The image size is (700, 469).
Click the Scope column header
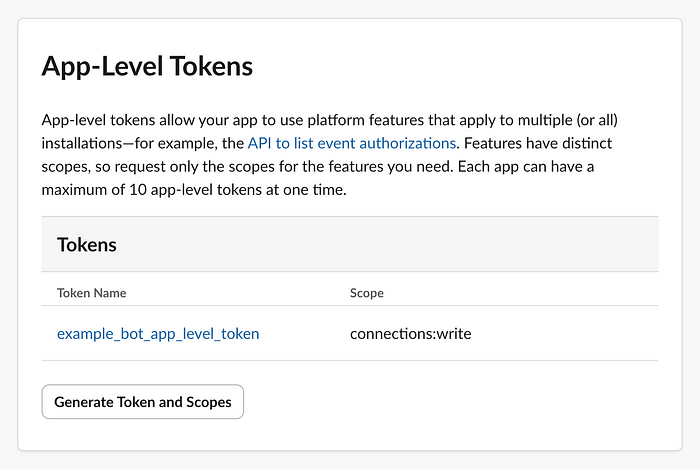pyautogui.click(x=367, y=293)
